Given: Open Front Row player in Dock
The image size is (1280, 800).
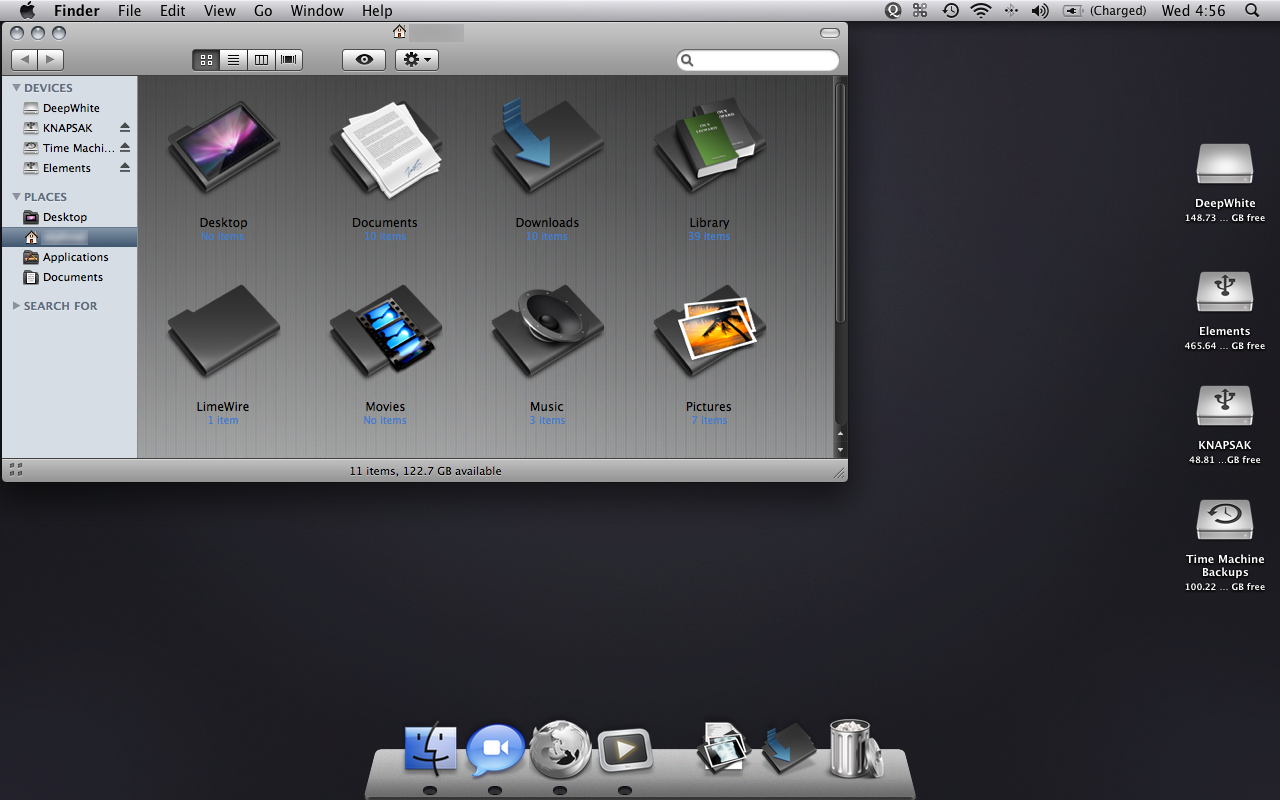Looking at the screenshot, I should pyautogui.click(x=625, y=750).
